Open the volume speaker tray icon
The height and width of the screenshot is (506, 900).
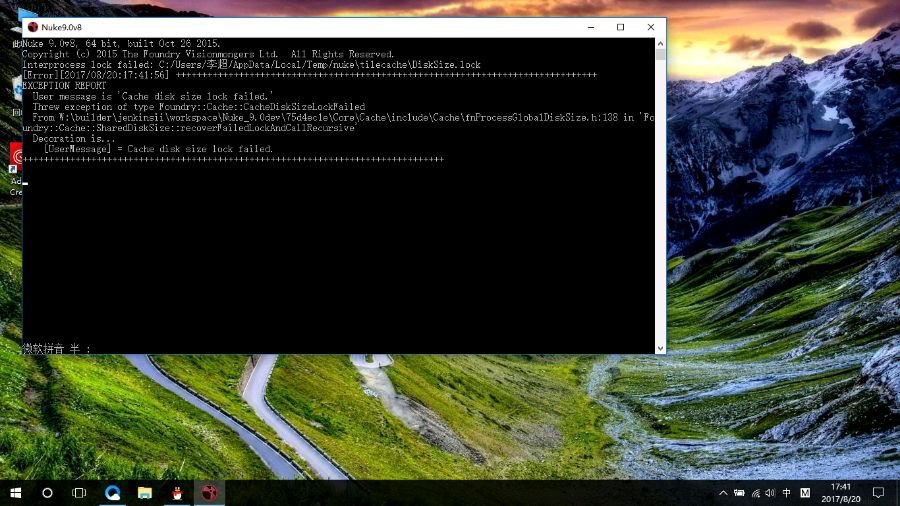(x=770, y=493)
